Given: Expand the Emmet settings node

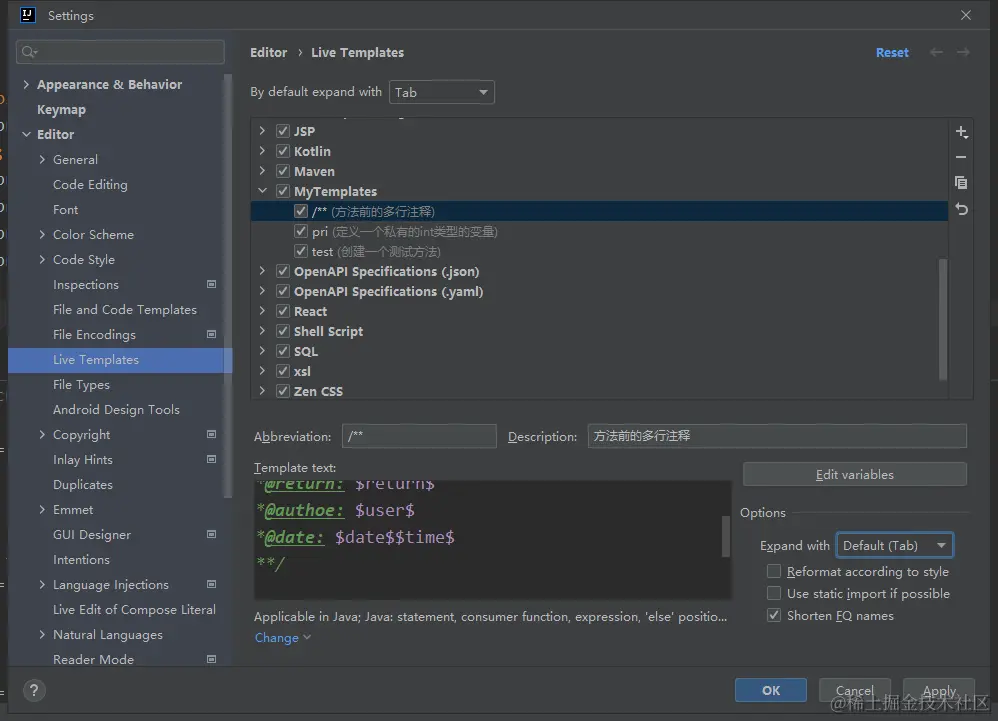Looking at the screenshot, I should pyautogui.click(x=42, y=509).
